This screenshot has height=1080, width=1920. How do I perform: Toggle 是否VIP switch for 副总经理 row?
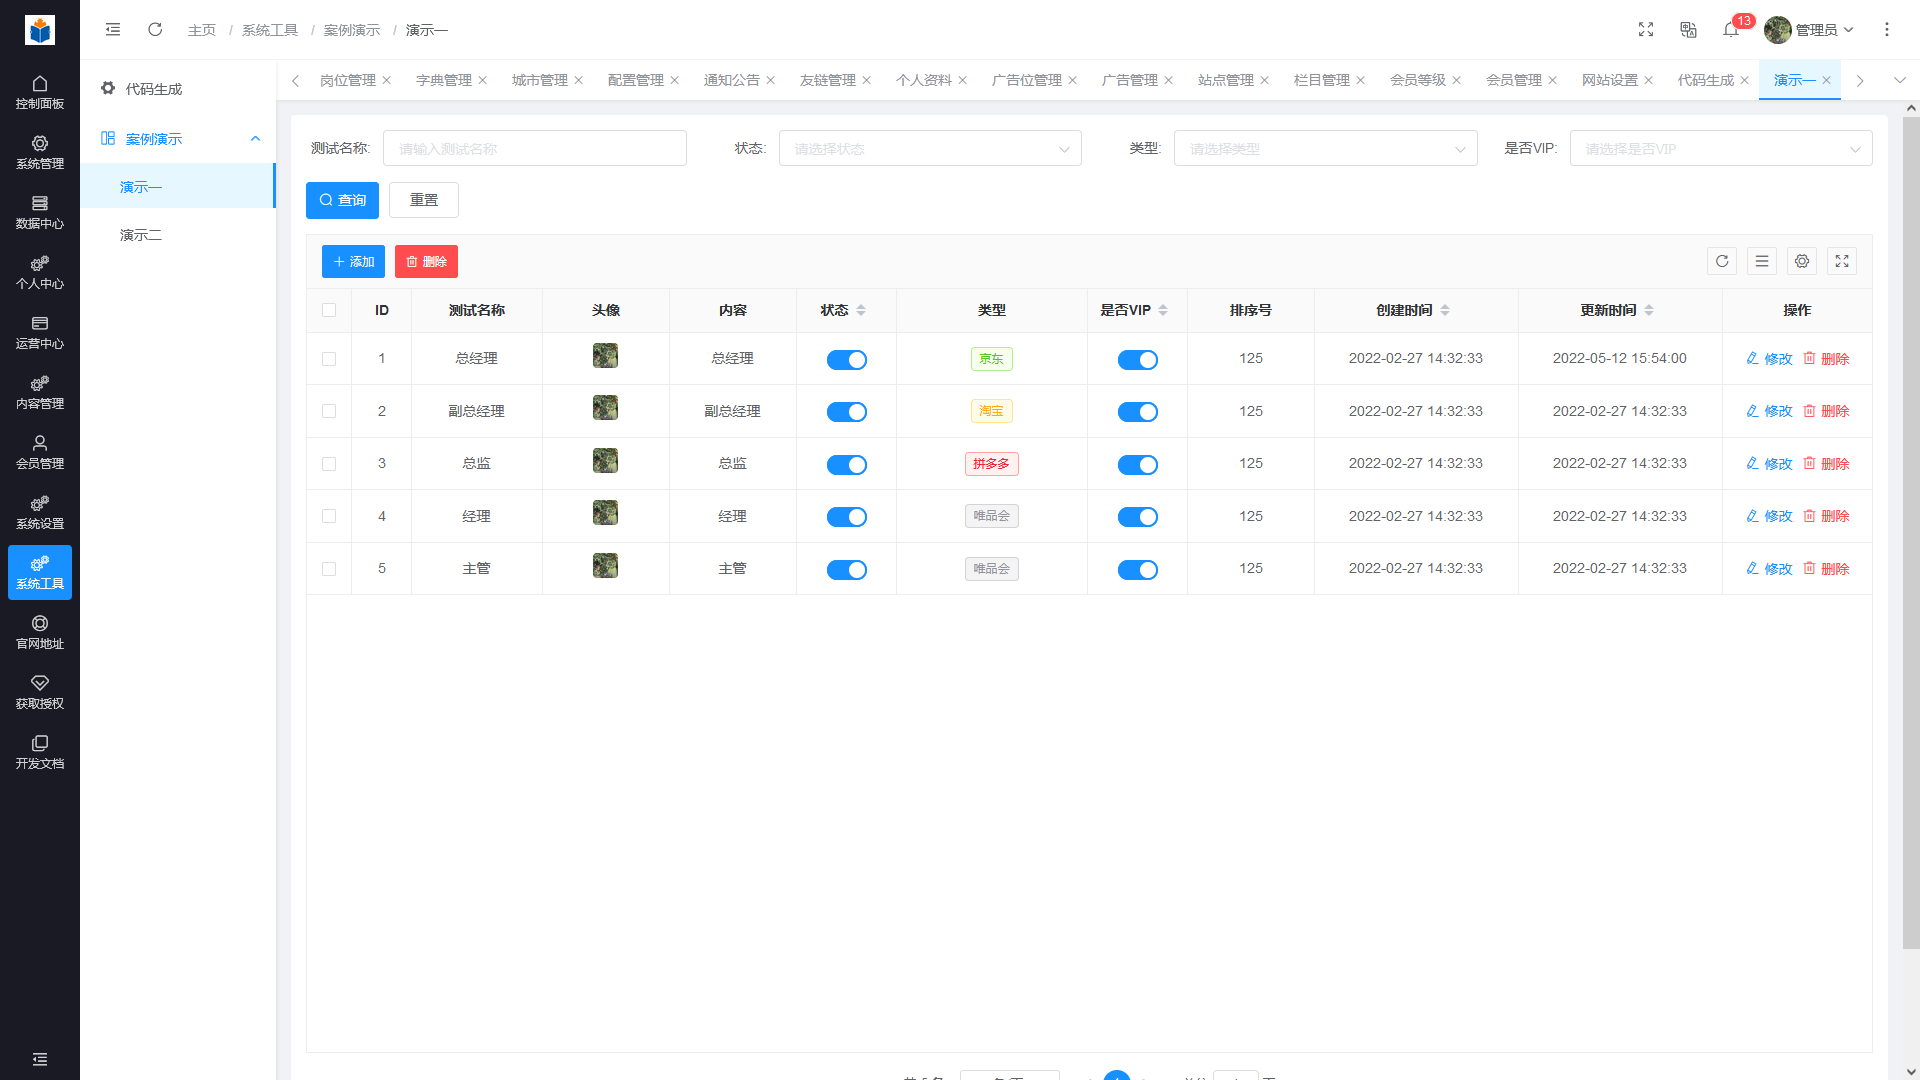1138,412
